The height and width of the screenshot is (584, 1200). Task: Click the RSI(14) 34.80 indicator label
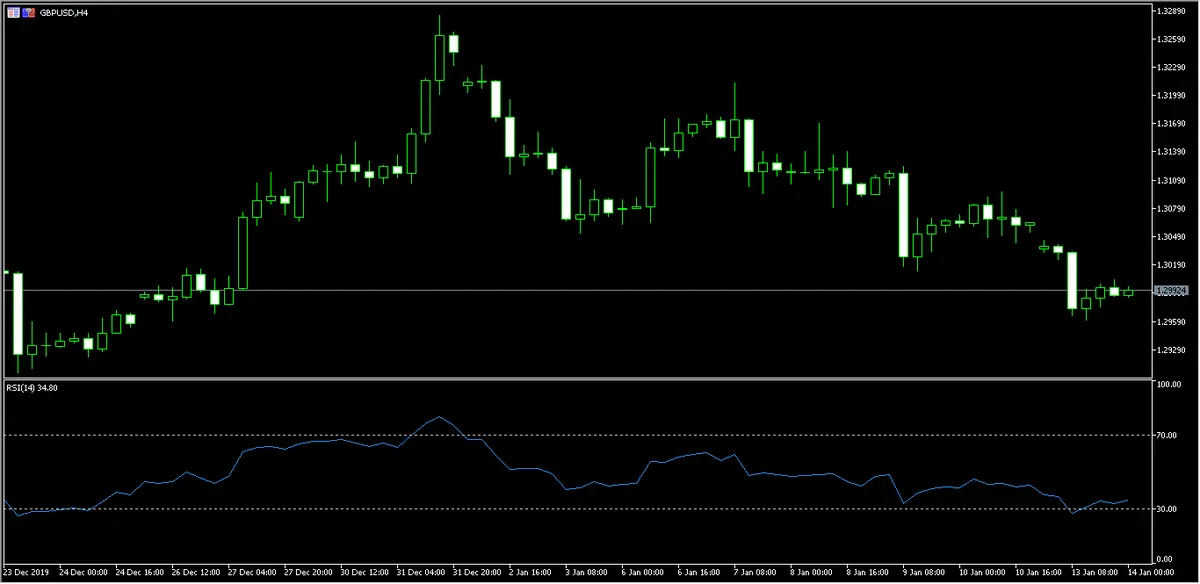[33, 387]
